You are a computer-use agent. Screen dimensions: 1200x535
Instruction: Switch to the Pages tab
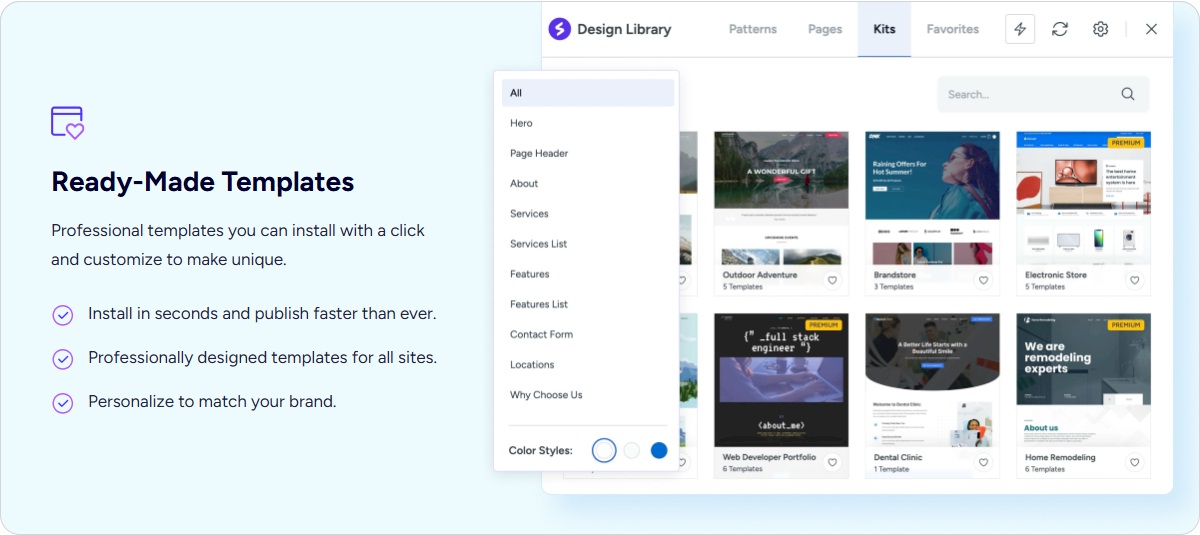point(825,29)
